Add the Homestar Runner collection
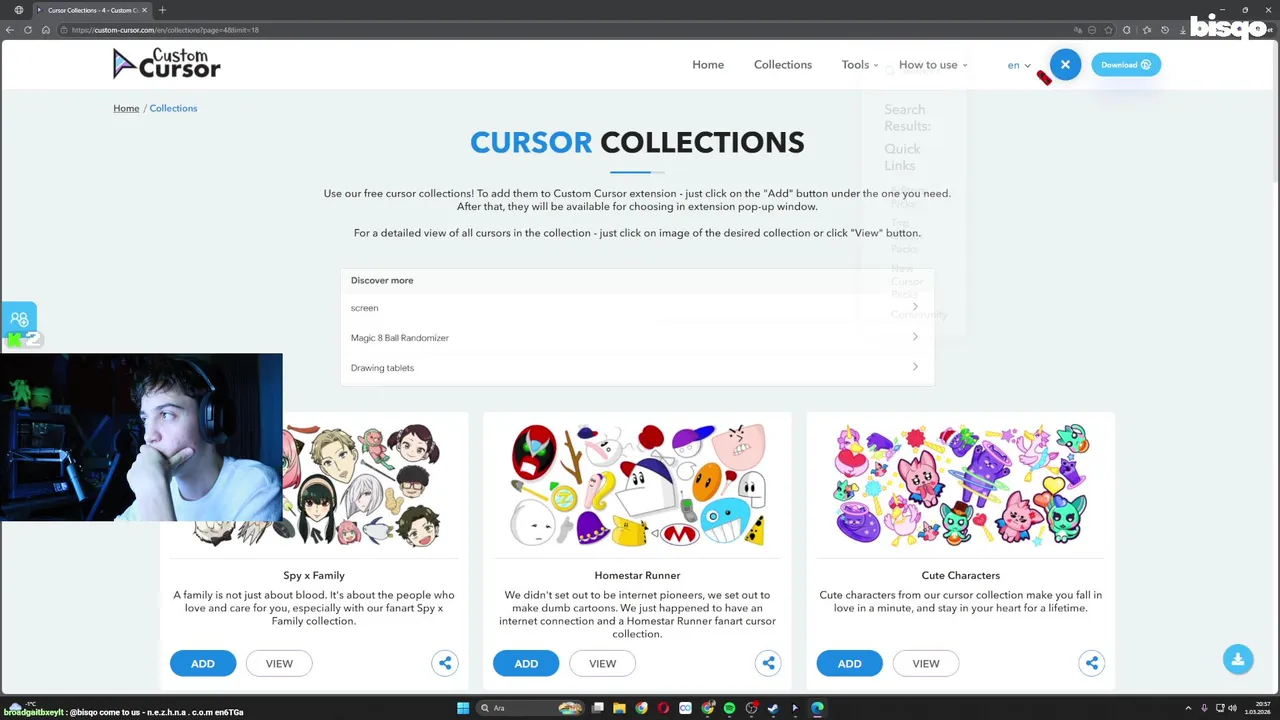Image resolution: width=1280 pixels, height=720 pixels. [526, 663]
